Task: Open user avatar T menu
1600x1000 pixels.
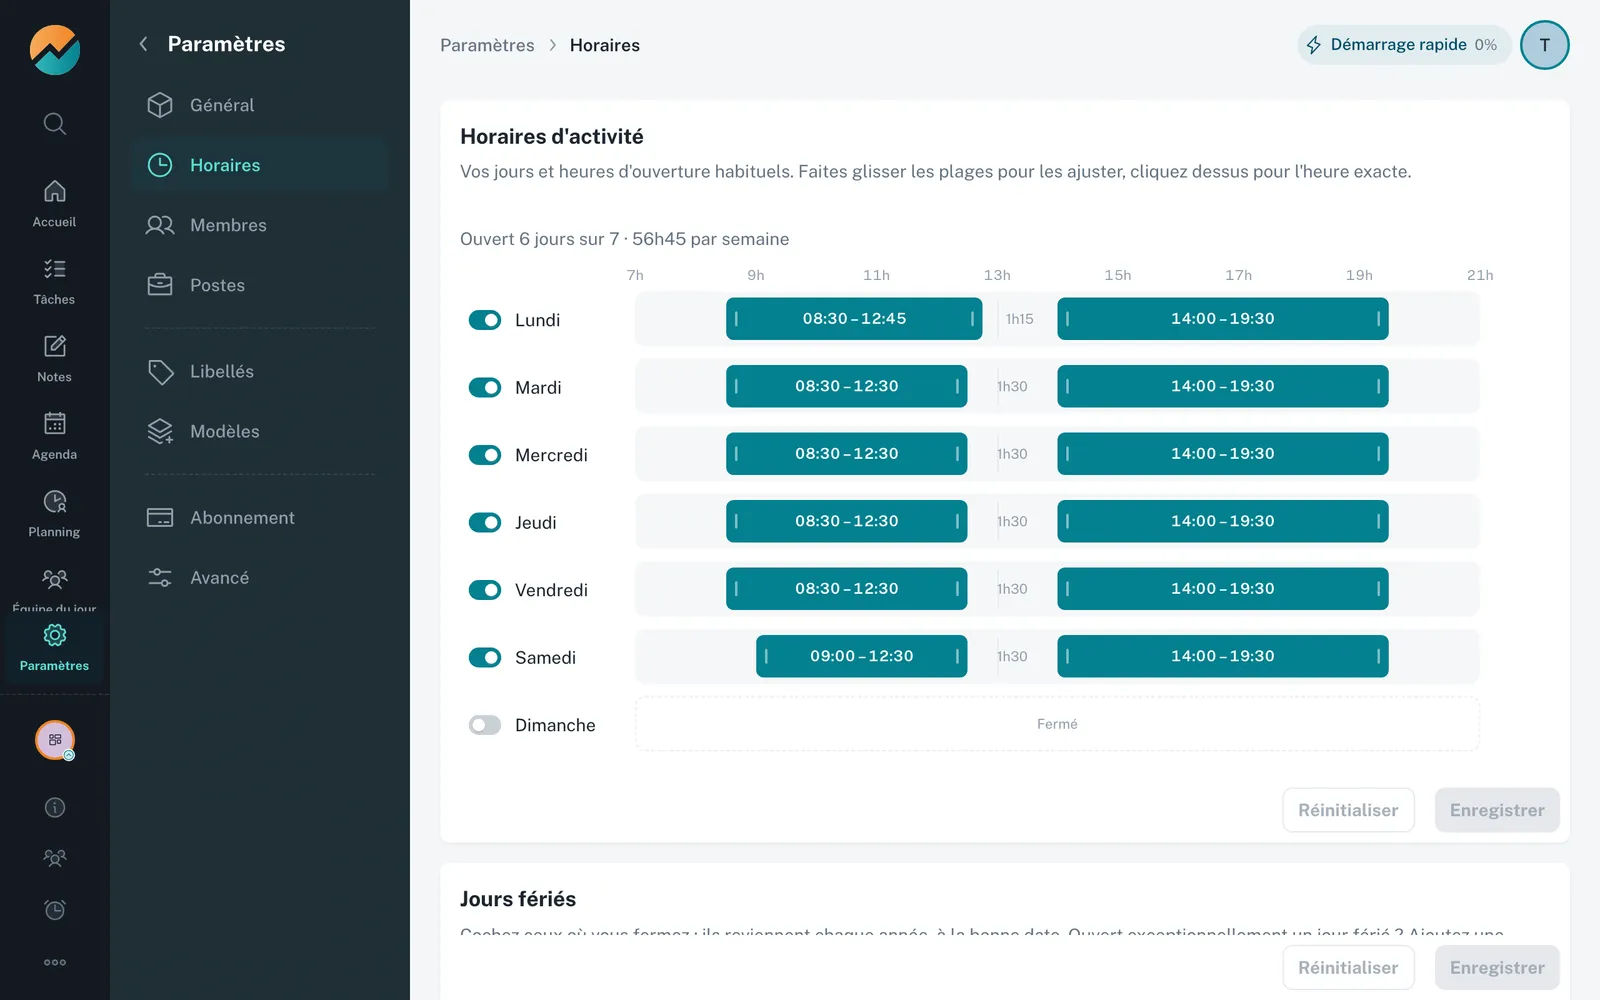Action: [x=1544, y=45]
